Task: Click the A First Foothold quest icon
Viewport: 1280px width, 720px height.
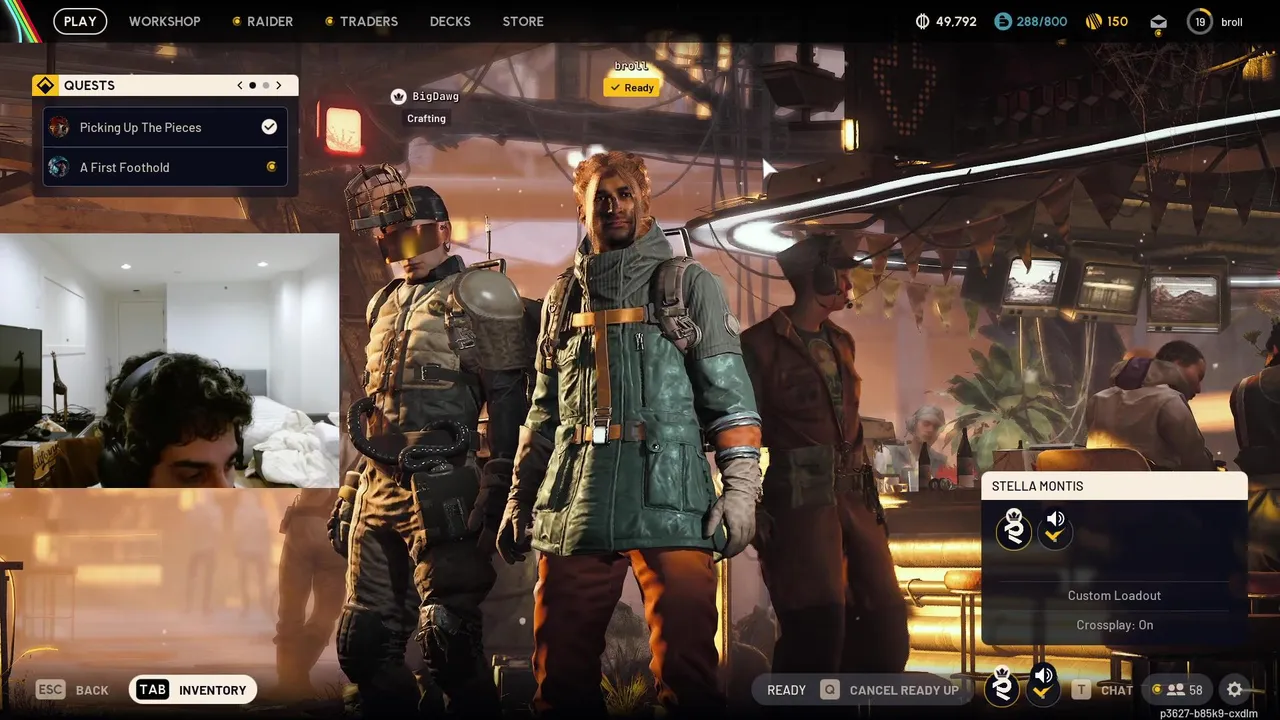Action: (59, 167)
